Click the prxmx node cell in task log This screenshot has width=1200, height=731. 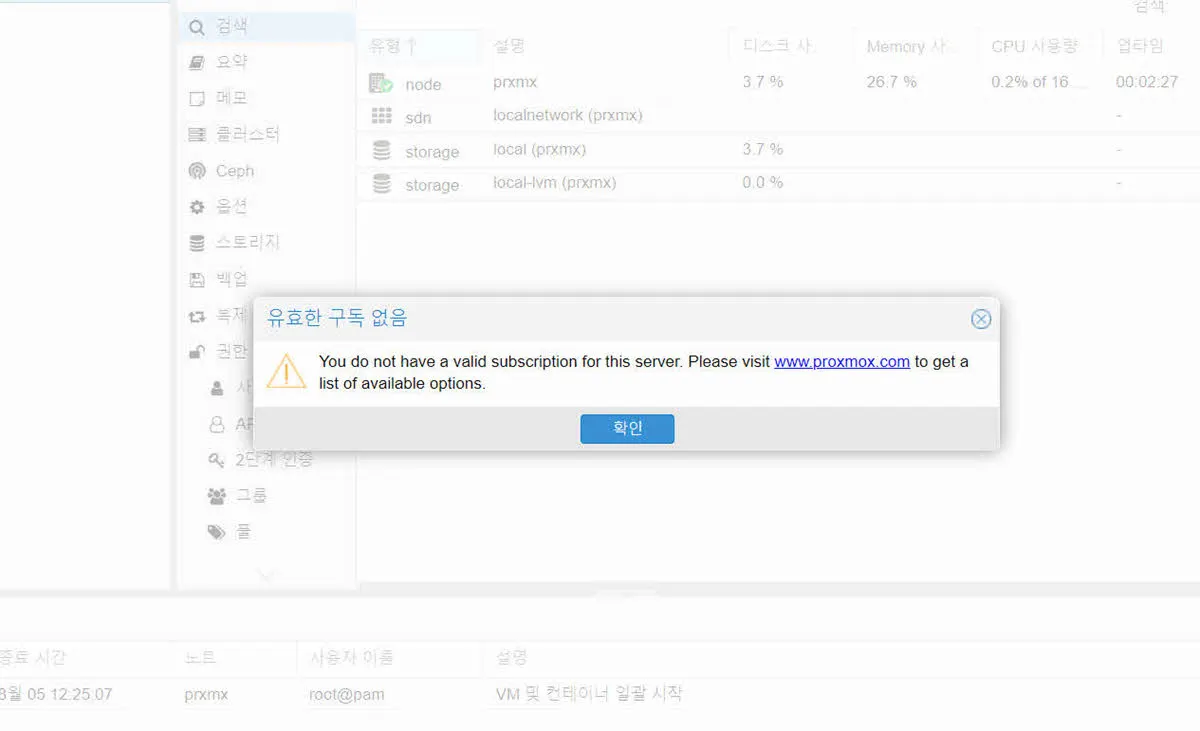click(x=206, y=694)
